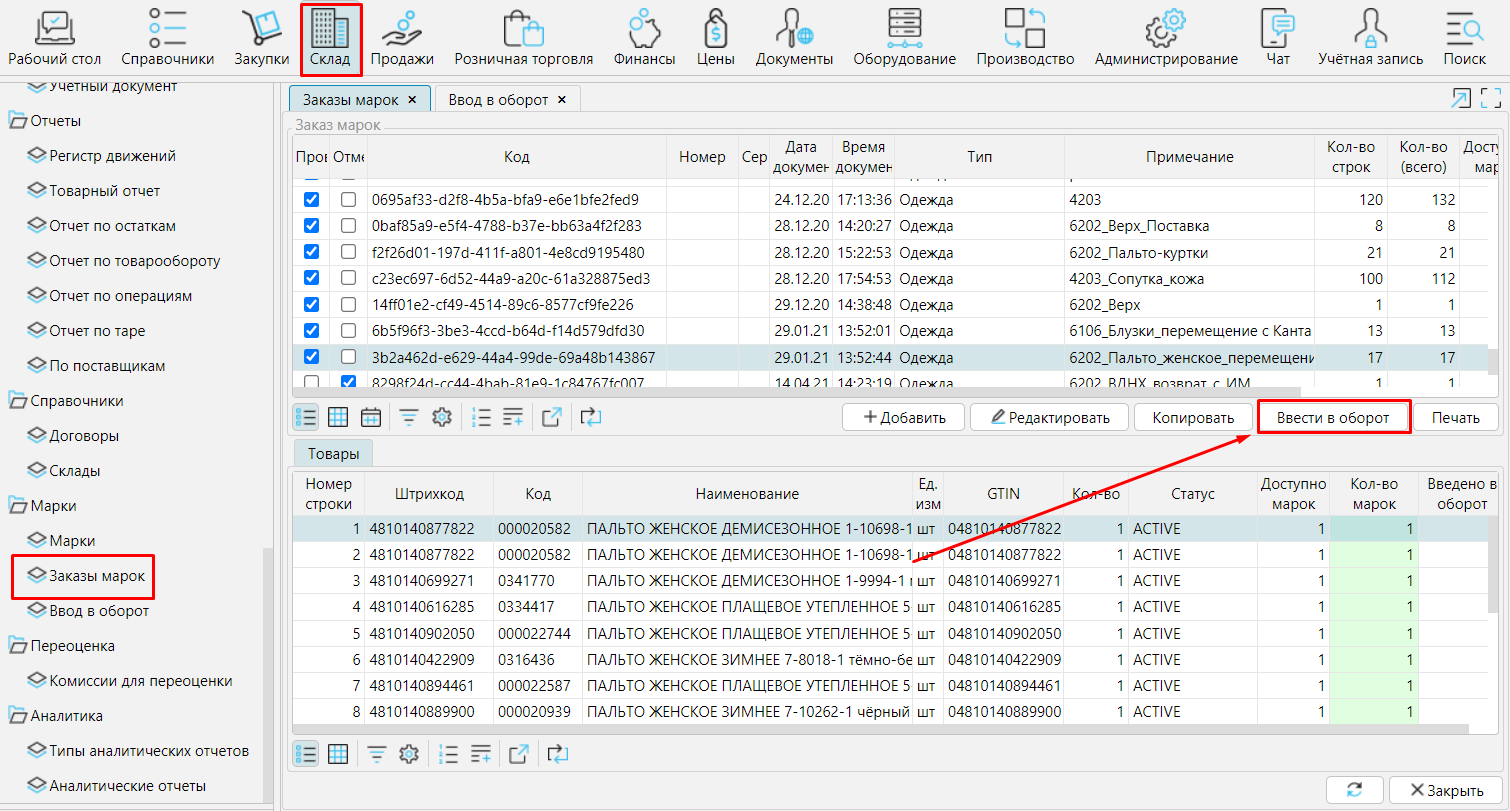The height and width of the screenshot is (811, 1510).
Task: Collapse the Отчеты folder in sidebar
Action: pos(19,121)
